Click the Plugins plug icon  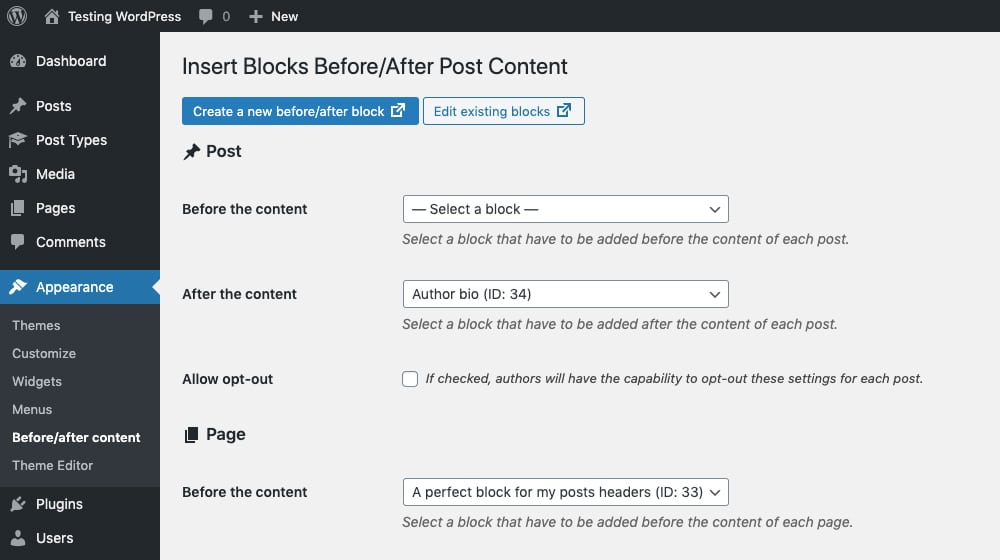pos(17,504)
